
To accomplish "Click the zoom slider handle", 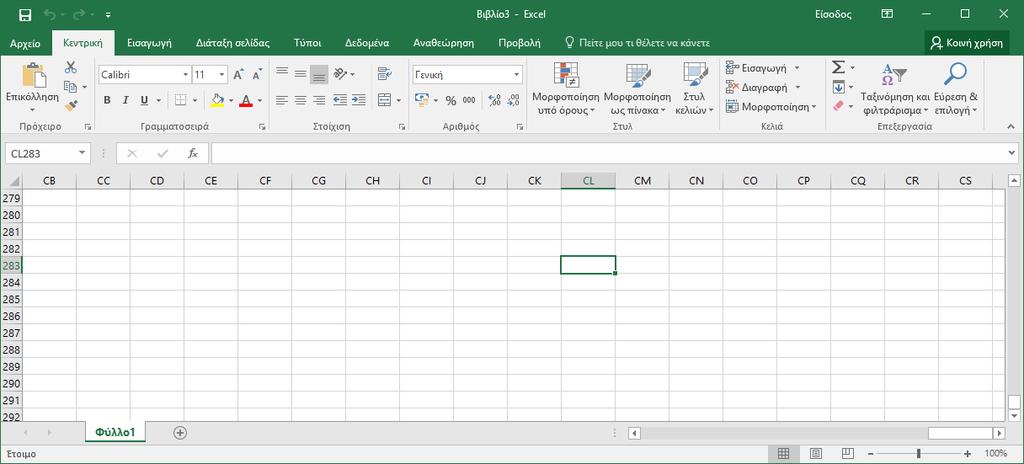I will tap(919, 453).
